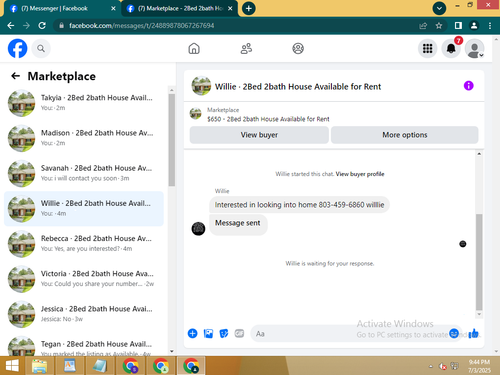Screen dimensions: 500x375
Task: Click the sender avatar beside Message sent
Action: pos(198,229)
